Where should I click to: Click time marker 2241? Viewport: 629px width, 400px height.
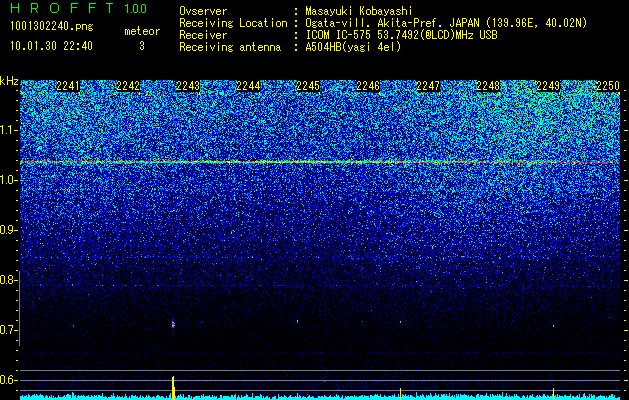(68, 86)
